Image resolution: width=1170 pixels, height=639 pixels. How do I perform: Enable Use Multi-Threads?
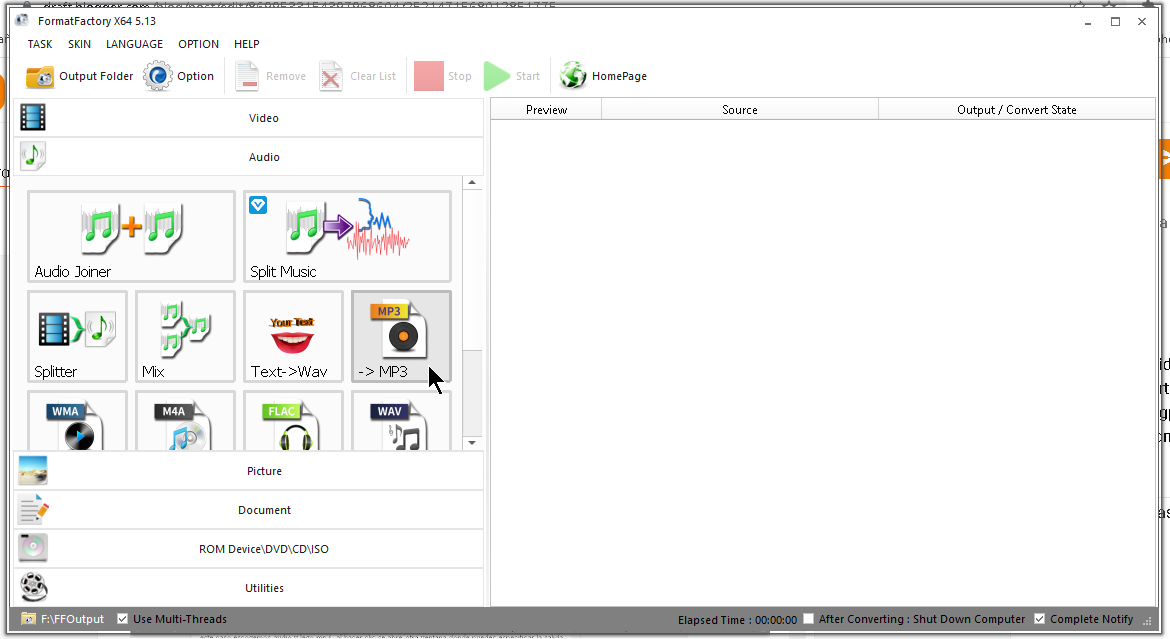[122, 619]
